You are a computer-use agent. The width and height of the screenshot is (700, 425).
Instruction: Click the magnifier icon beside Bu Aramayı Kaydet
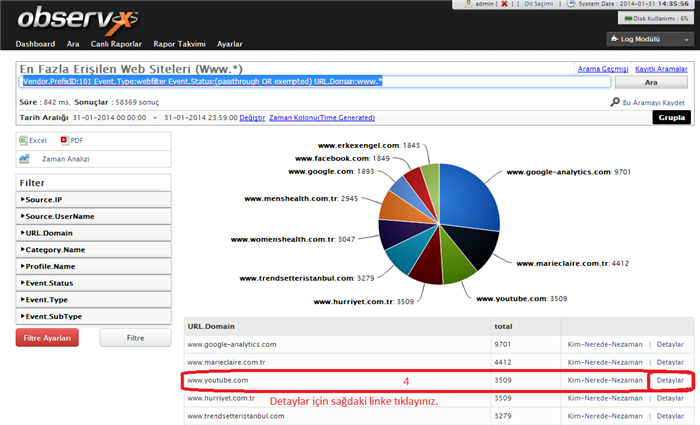point(615,102)
